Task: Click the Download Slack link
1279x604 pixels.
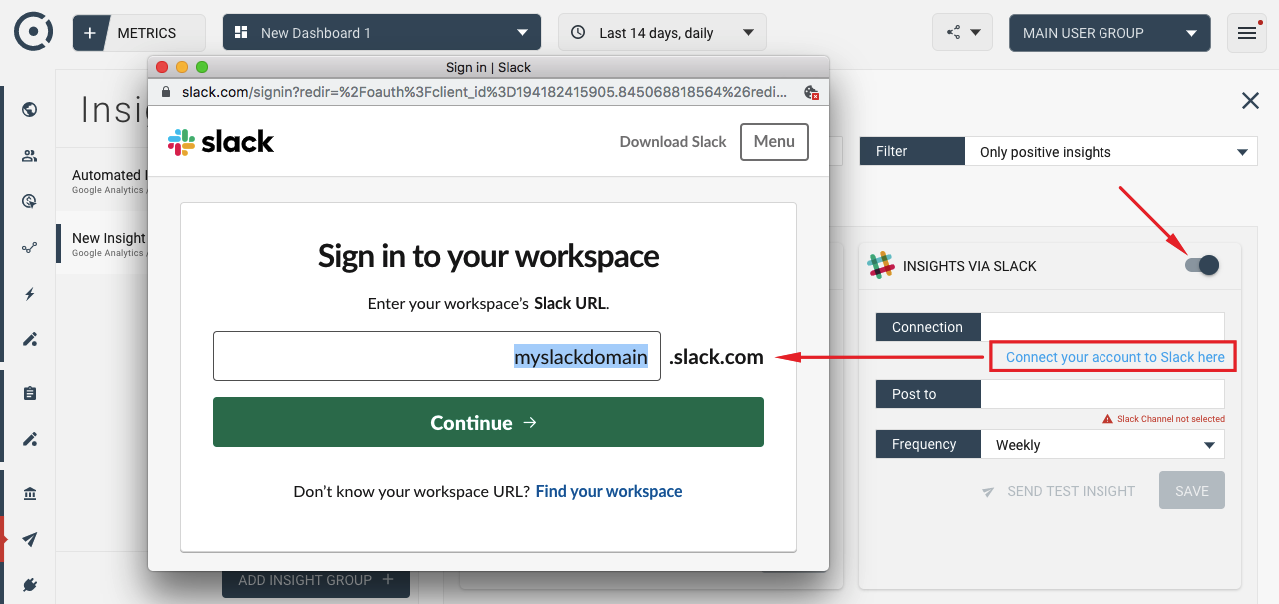Action: [673, 142]
